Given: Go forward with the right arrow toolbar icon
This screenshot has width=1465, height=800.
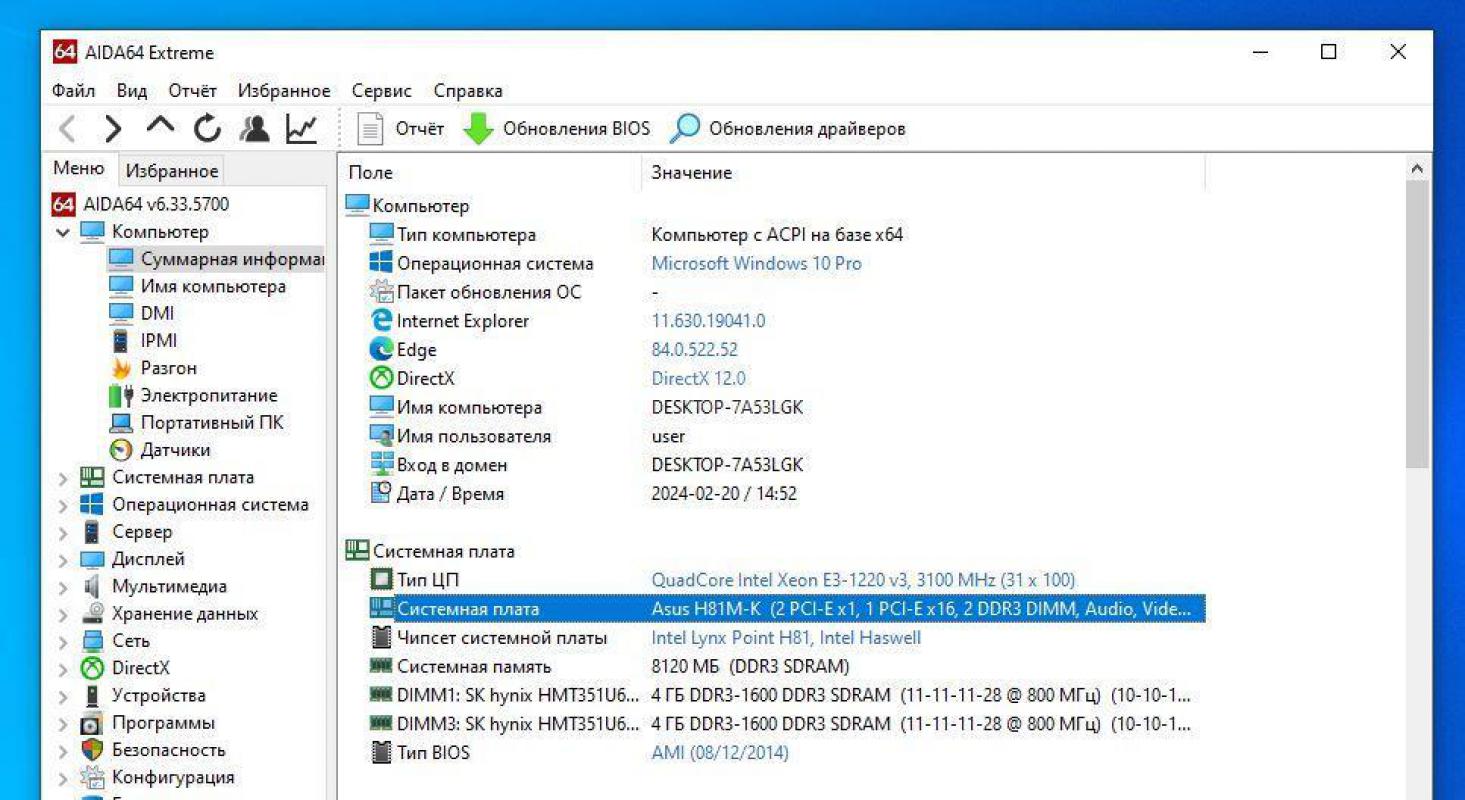Looking at the screenshot, I should (x=113, y=129).
